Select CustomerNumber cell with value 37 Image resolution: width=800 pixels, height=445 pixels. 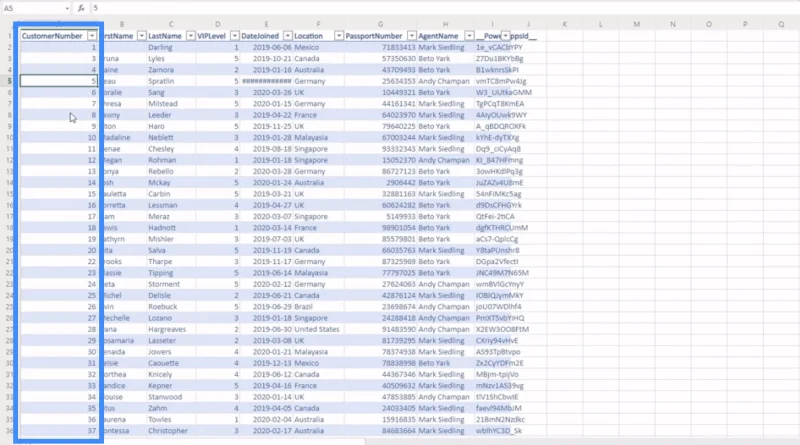[x=59, y=430]
